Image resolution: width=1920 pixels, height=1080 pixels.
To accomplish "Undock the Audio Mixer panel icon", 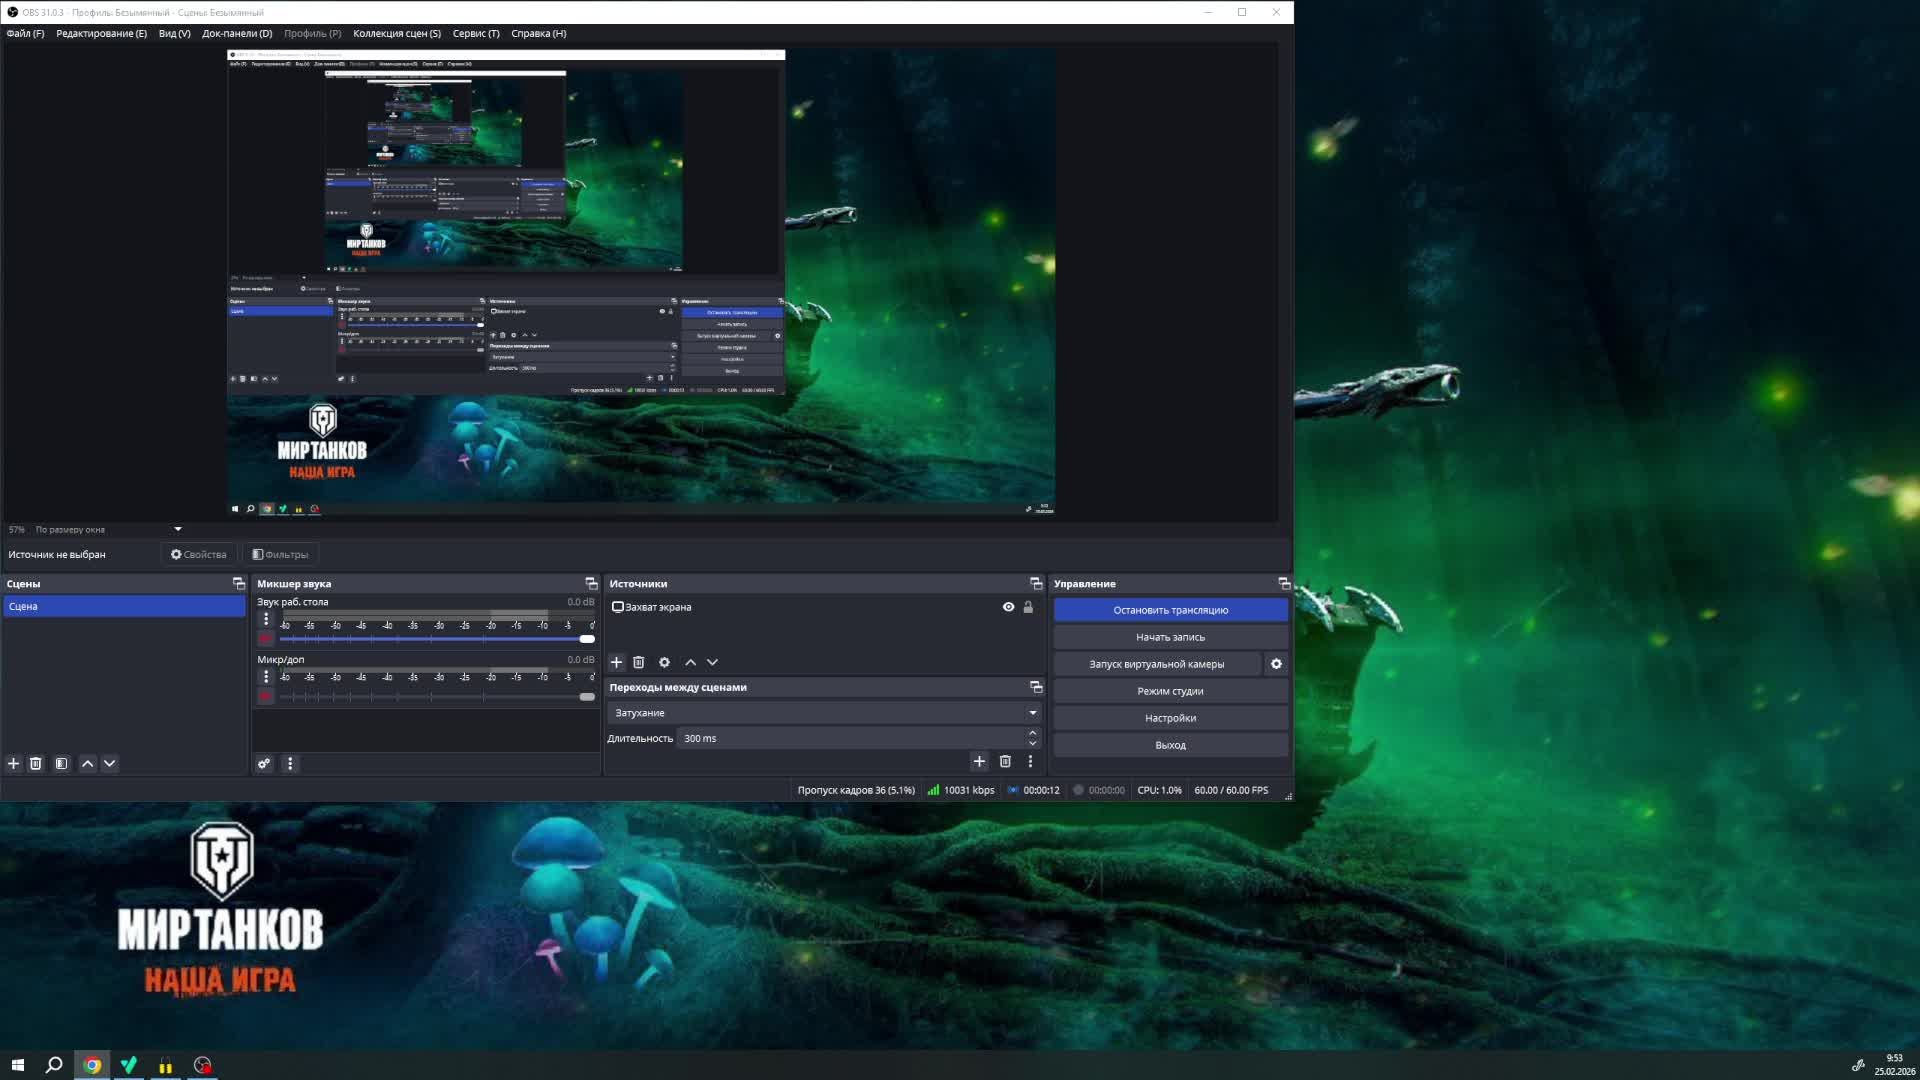I will 591,584.
